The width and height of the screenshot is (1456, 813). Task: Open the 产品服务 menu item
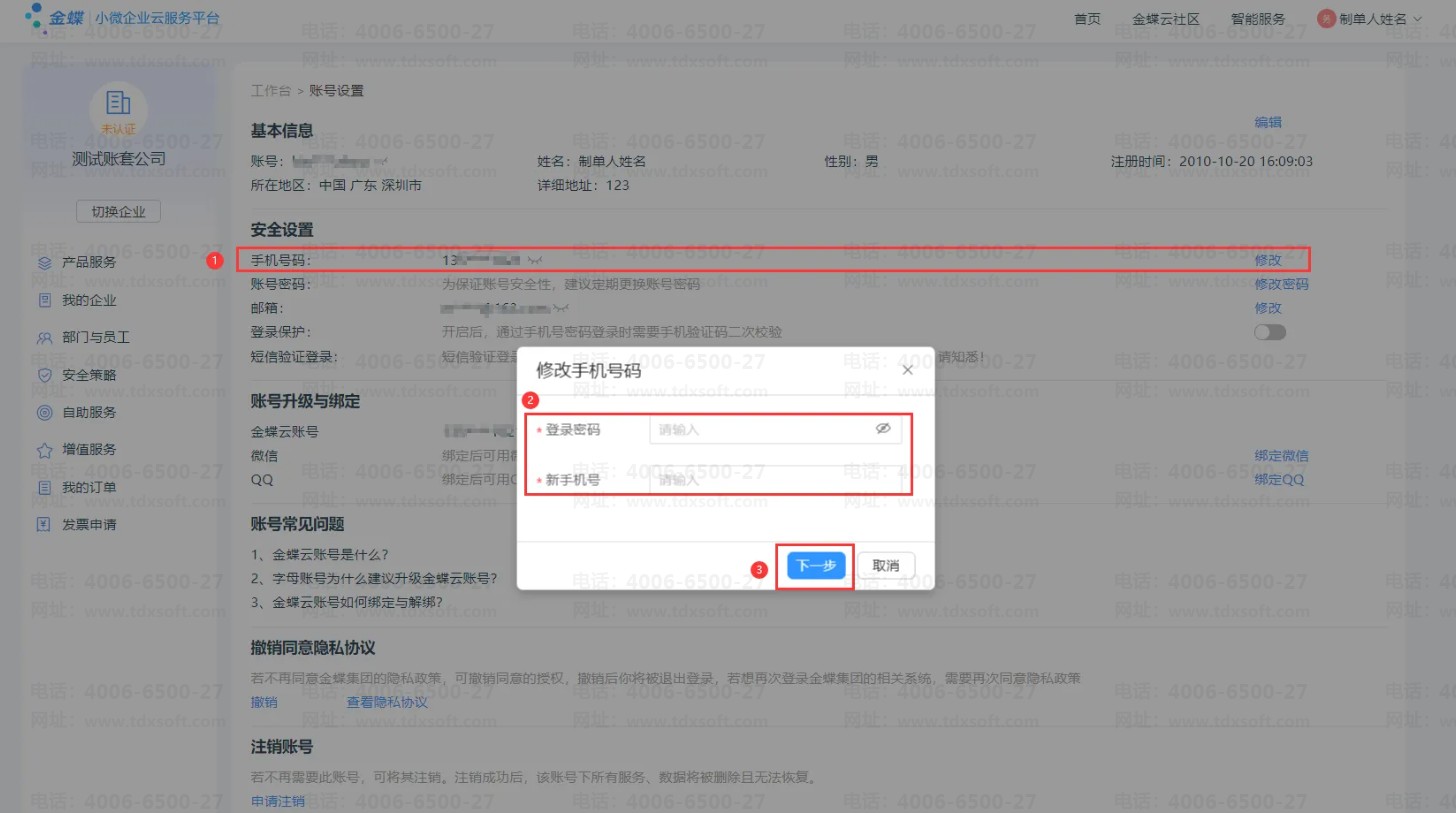[x=89, y=263]
